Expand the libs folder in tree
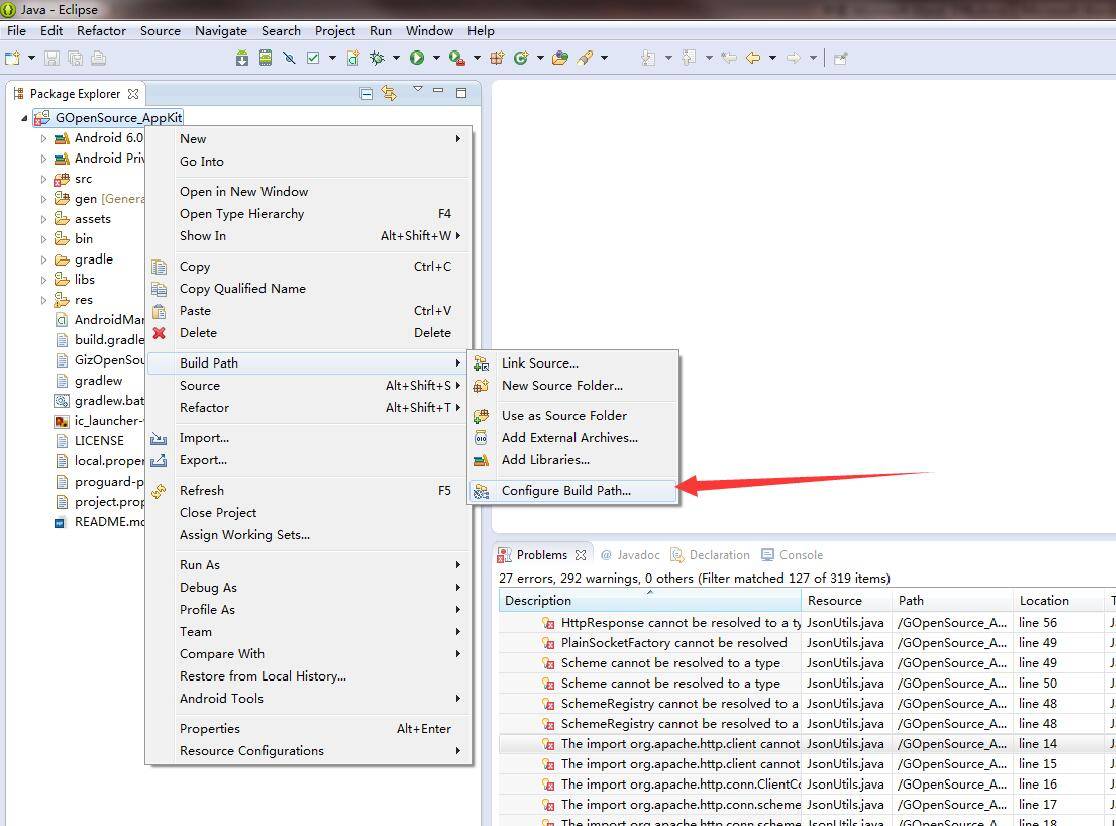This screenshot has width=1116, height=826. click(x=43, y=280)
